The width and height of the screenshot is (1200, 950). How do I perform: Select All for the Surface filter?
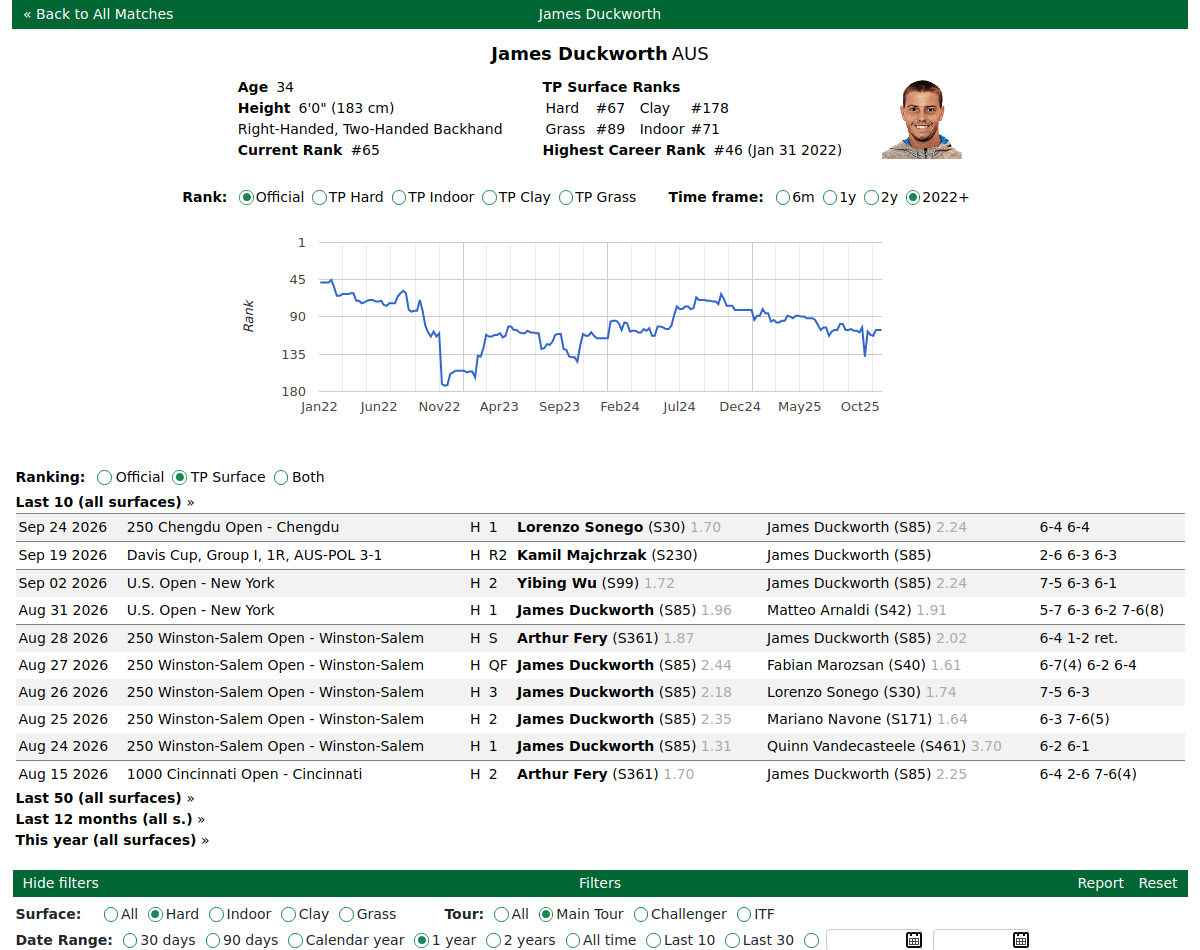tap(111, 914)
